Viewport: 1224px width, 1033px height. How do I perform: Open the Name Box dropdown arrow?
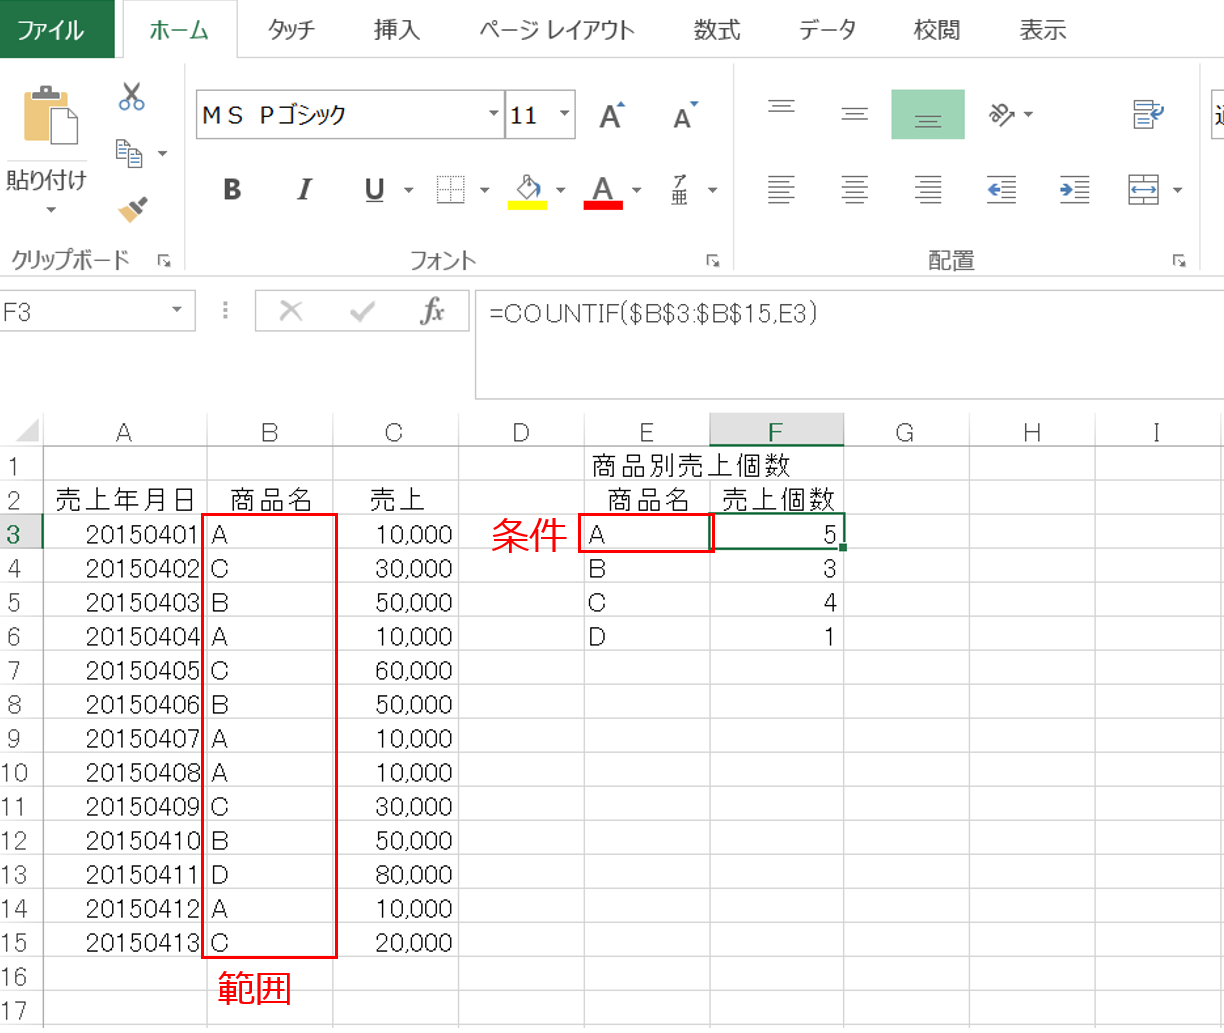point(177,311)
